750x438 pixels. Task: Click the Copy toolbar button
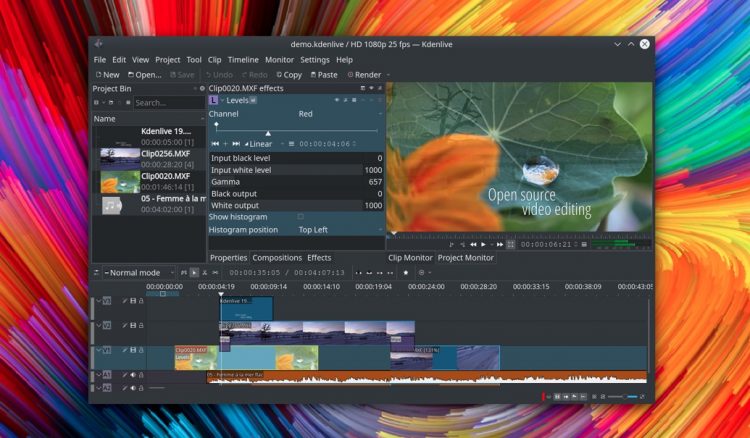(x=289, y=75)
